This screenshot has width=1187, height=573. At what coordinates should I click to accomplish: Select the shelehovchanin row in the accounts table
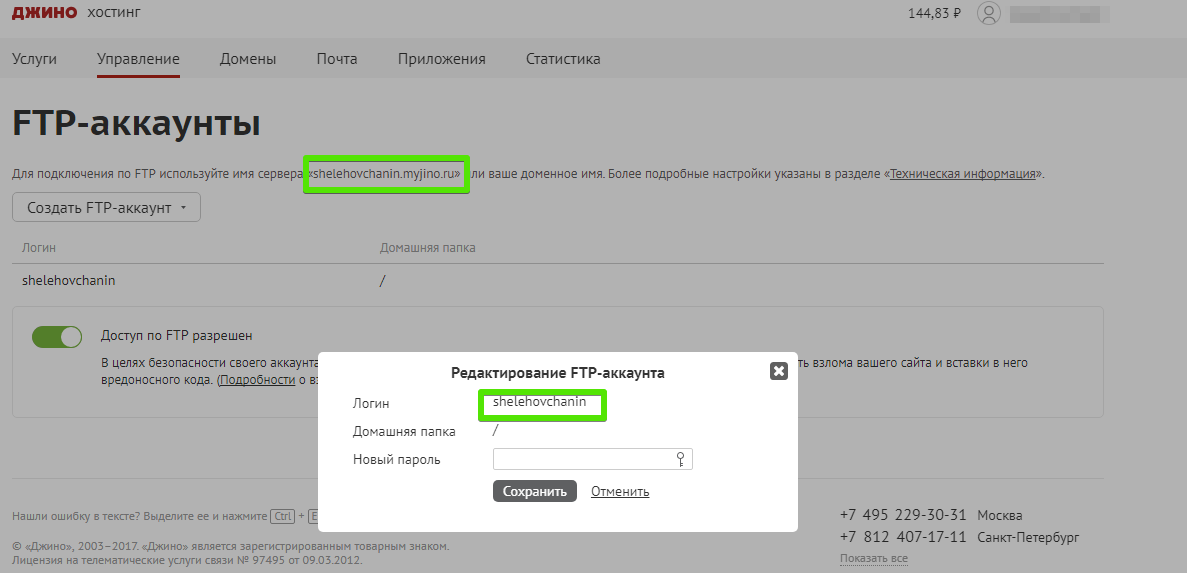(x=558, y=281)
